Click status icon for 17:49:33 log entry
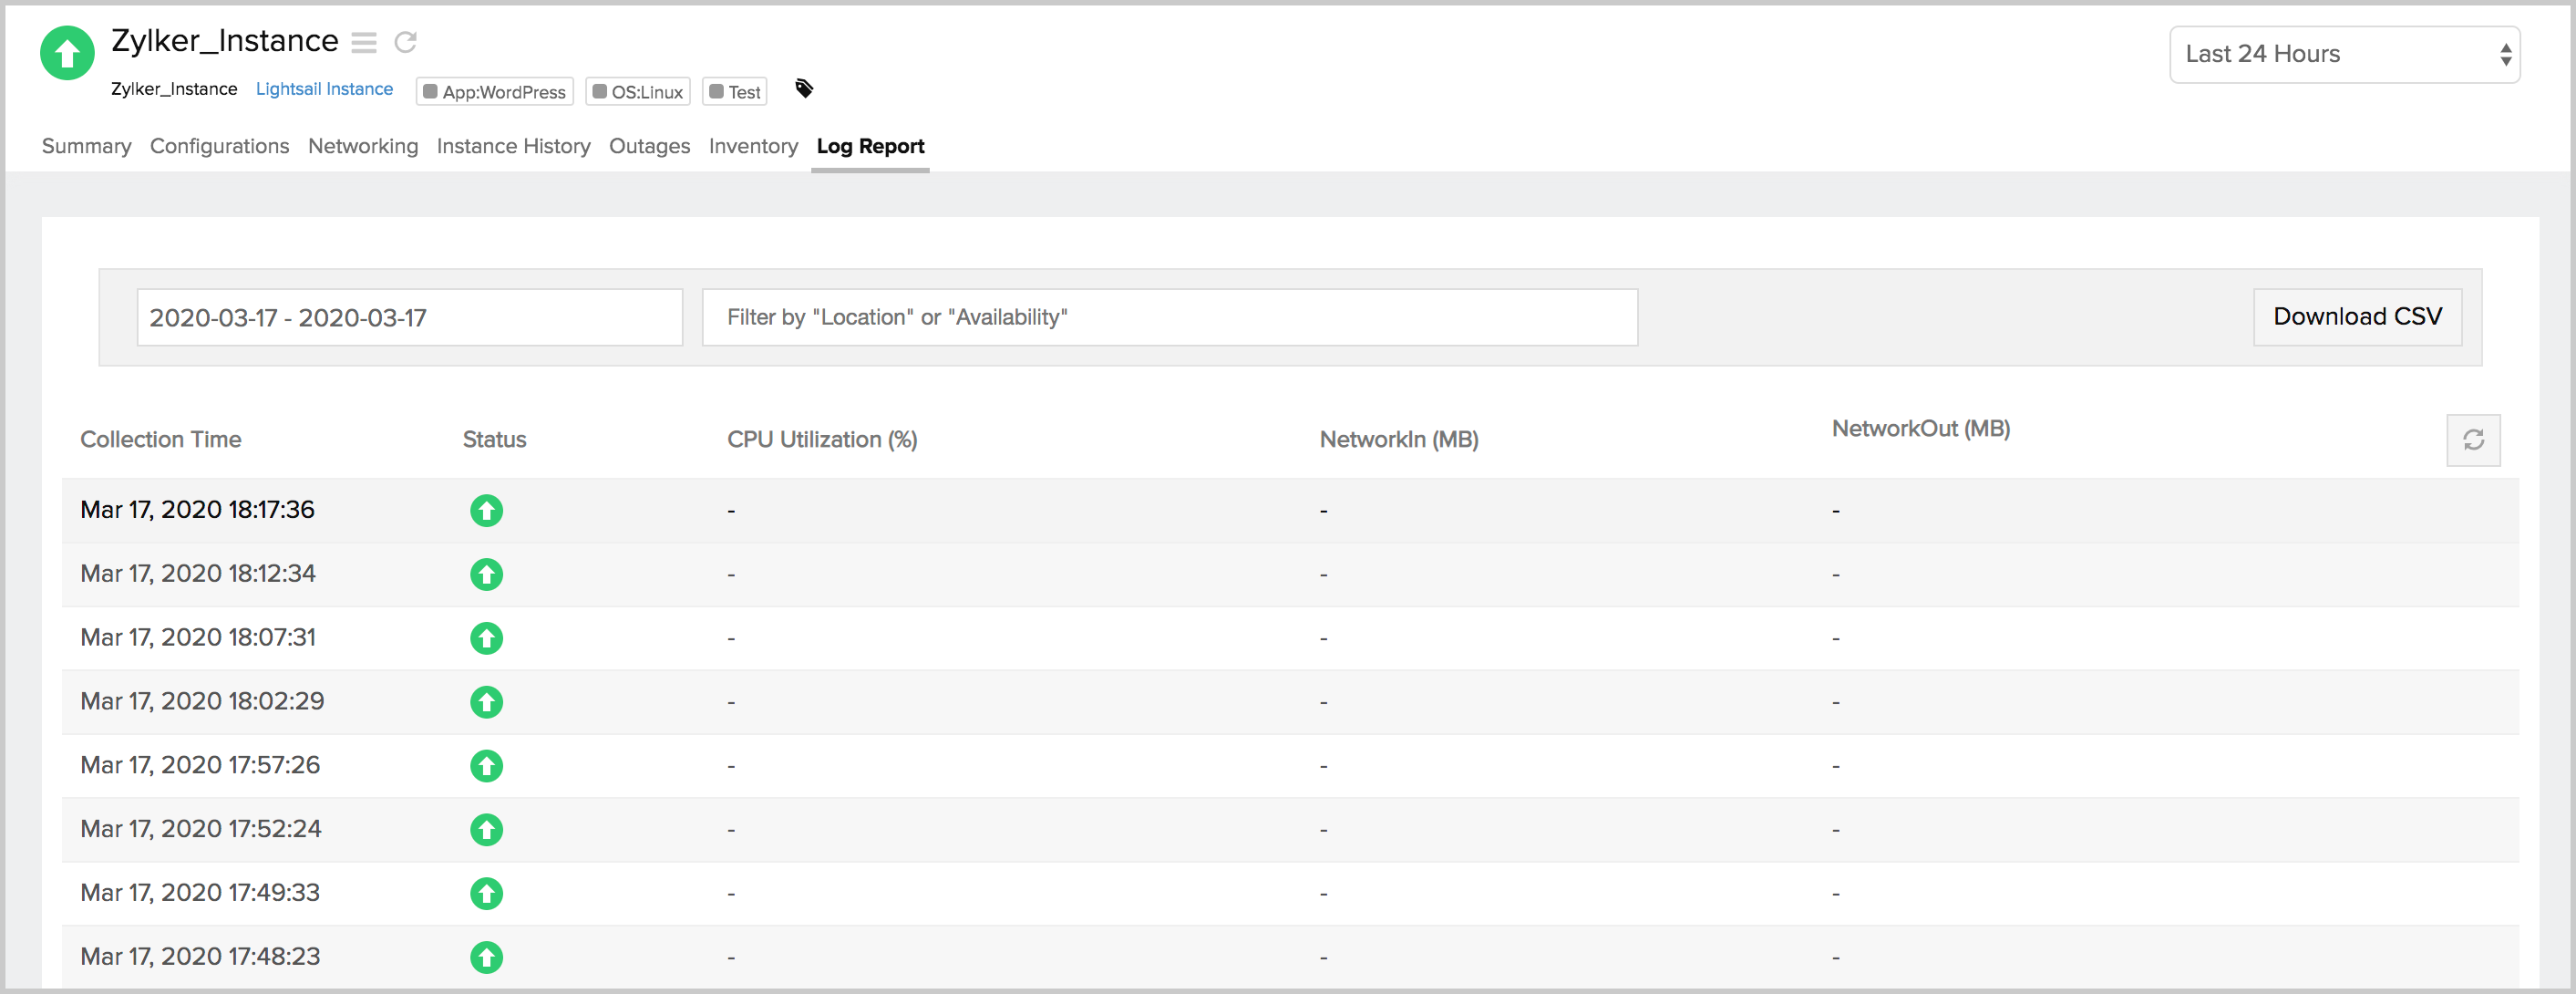Screen dimensions: 2576x994 point(486,893)
